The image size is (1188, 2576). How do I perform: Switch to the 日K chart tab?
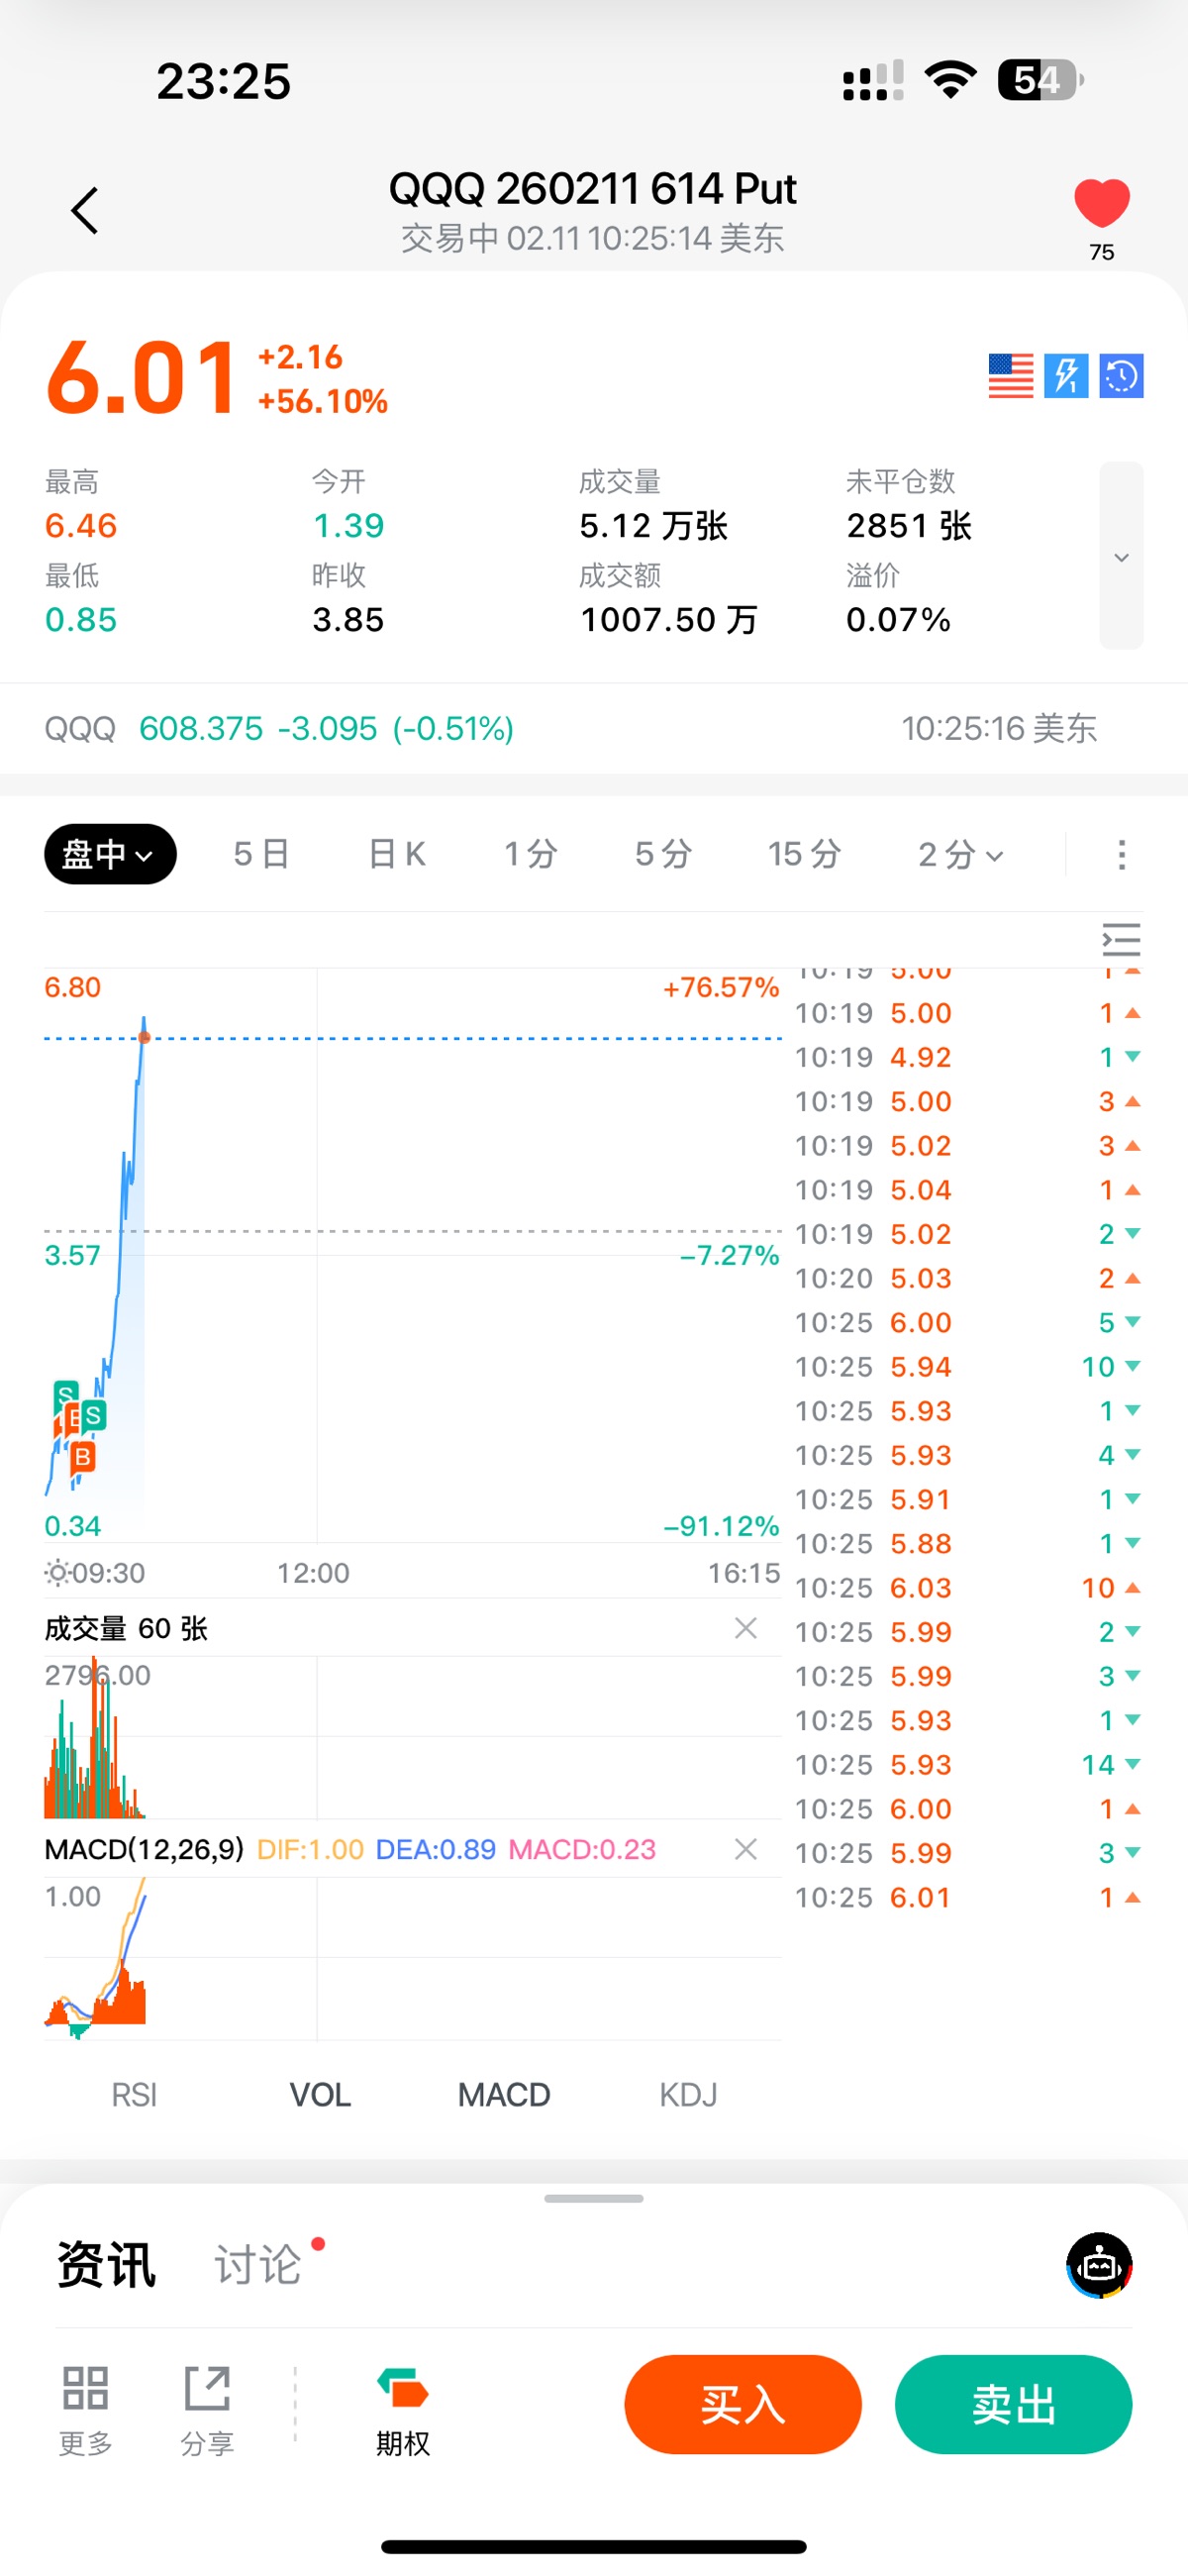pyautogui.click(x=397, y=854)
